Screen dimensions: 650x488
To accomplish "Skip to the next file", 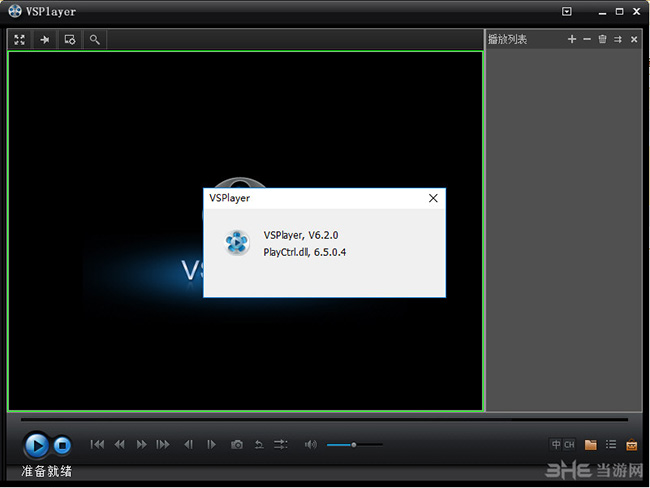I will (163, 444).
